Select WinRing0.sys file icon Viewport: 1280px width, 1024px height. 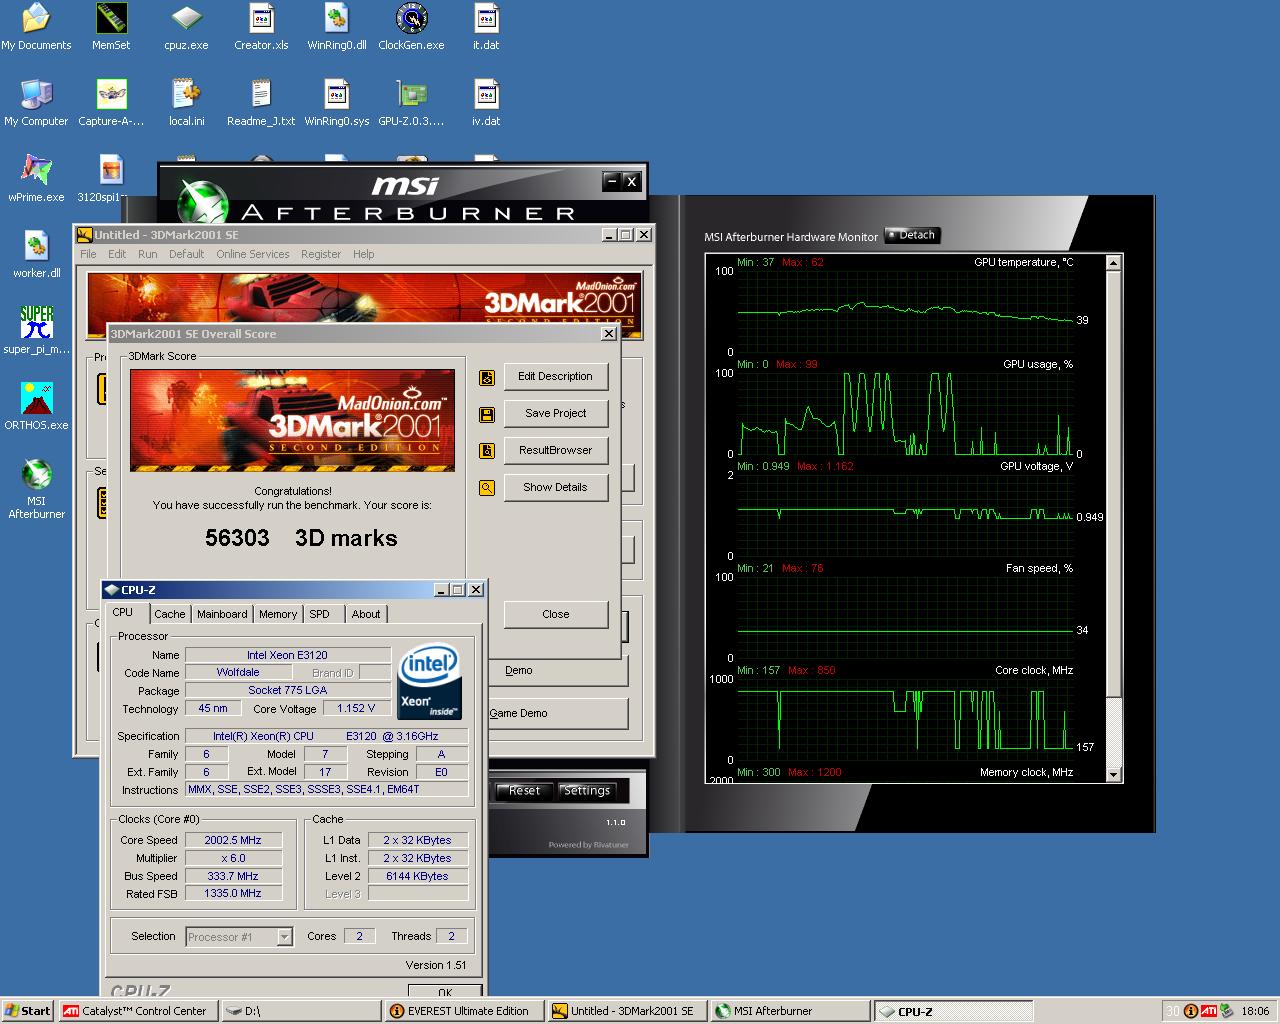click(336, 103)
